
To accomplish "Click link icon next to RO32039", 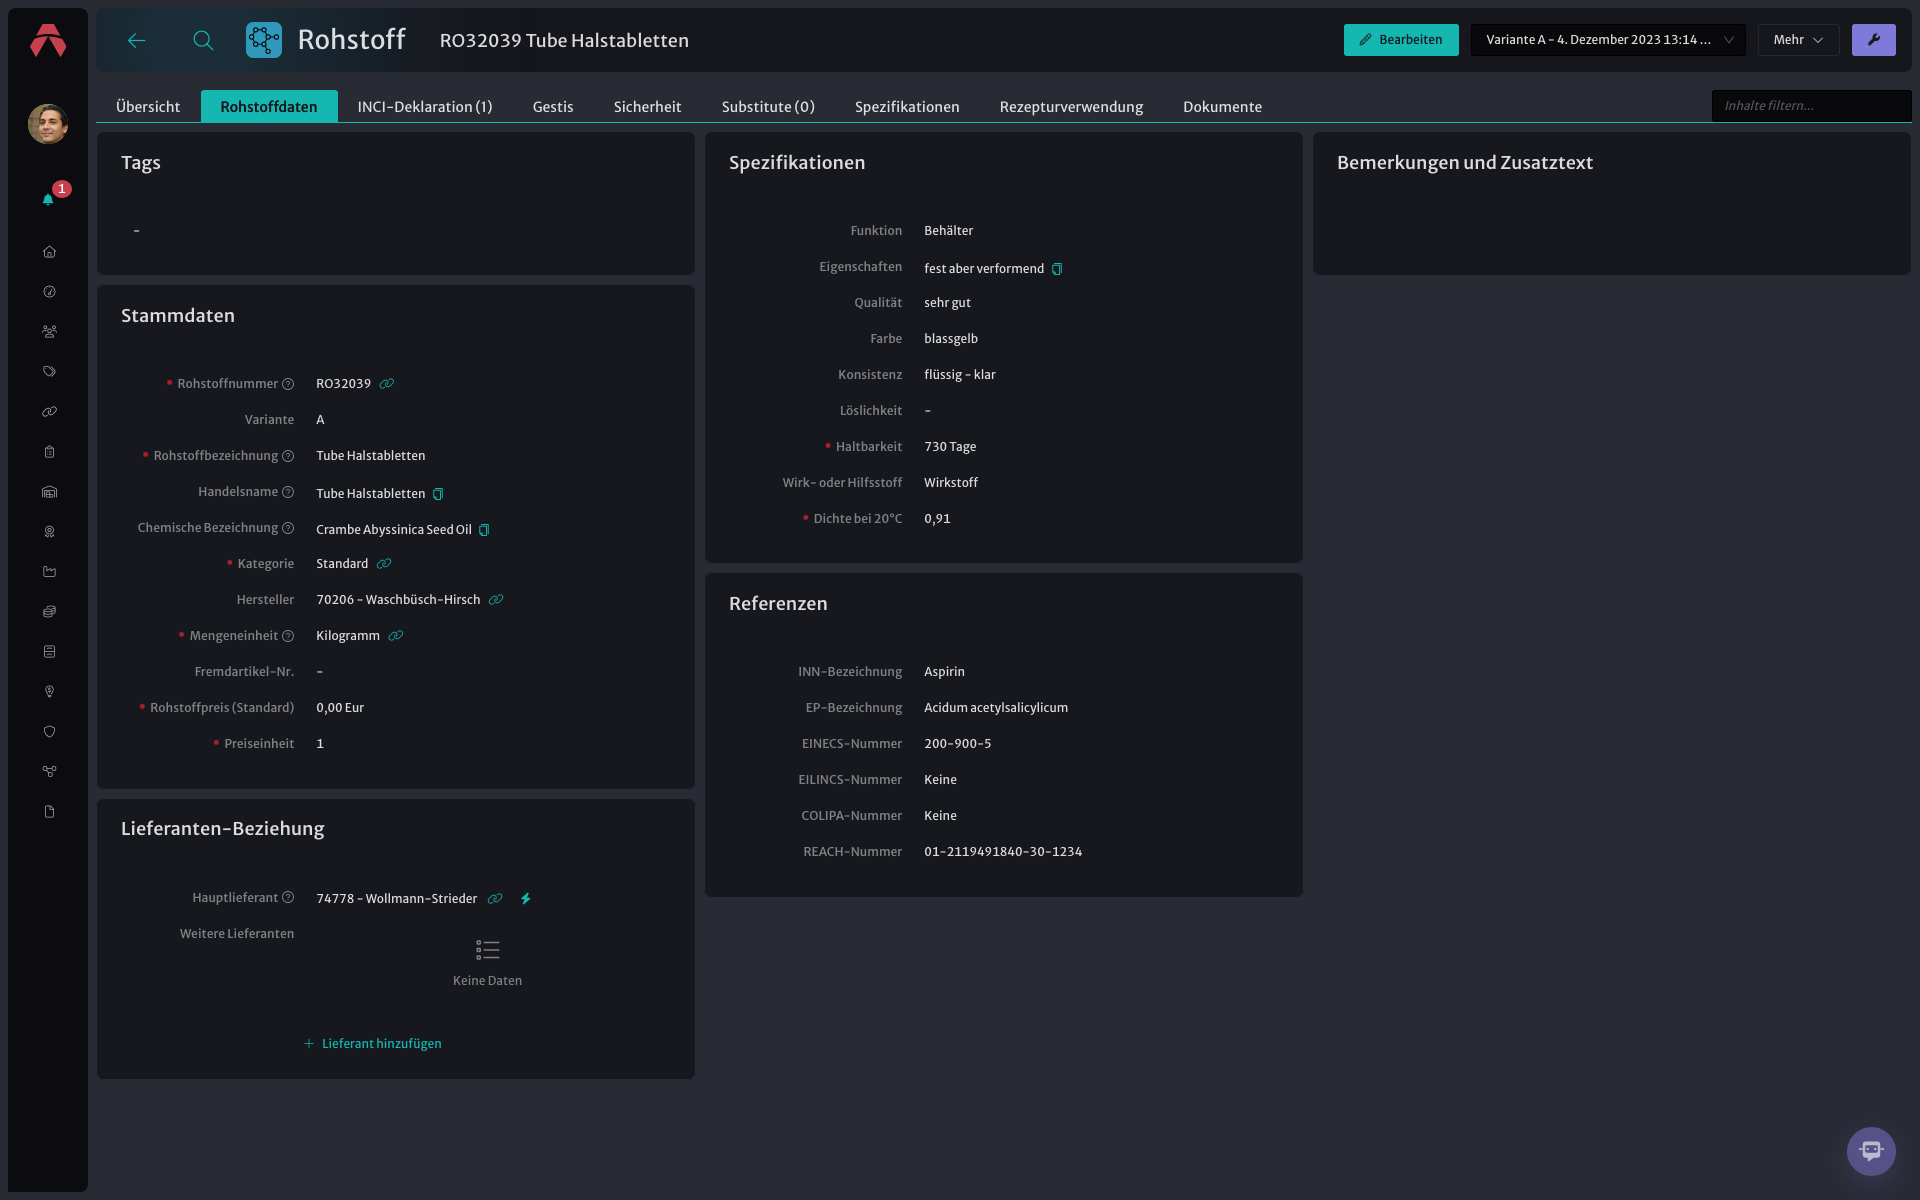I will tap(387, 384).
